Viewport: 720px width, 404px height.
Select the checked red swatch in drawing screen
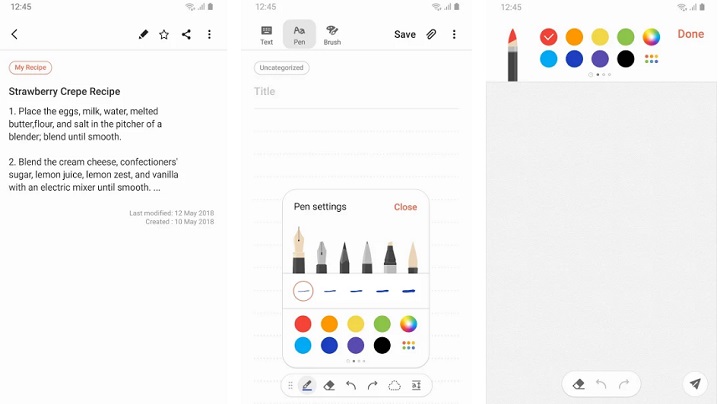click(549, 37)
